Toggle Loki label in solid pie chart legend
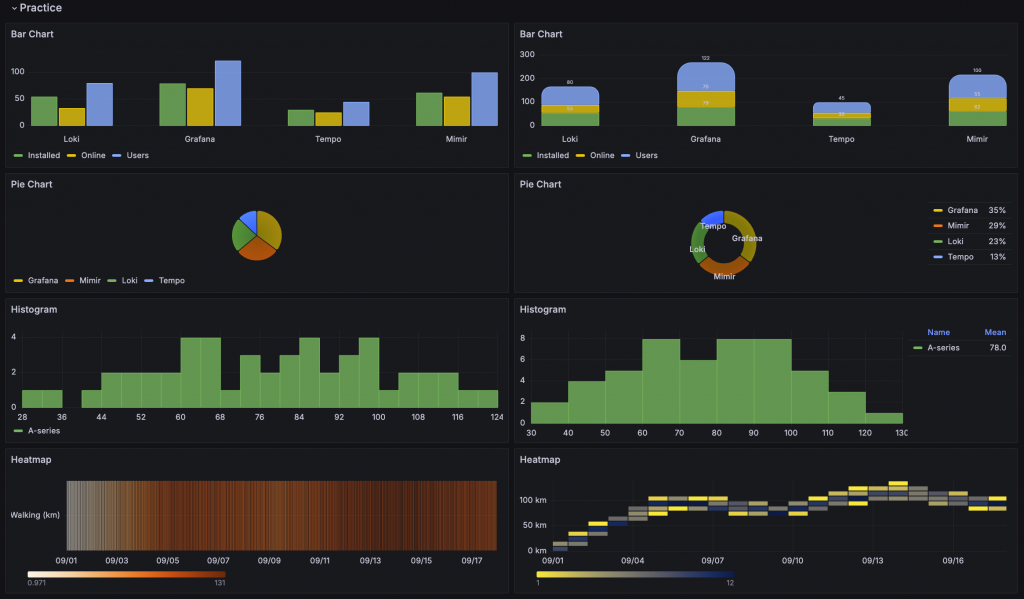The width and height of the screenshot is (1024, 599). point(129,280)
